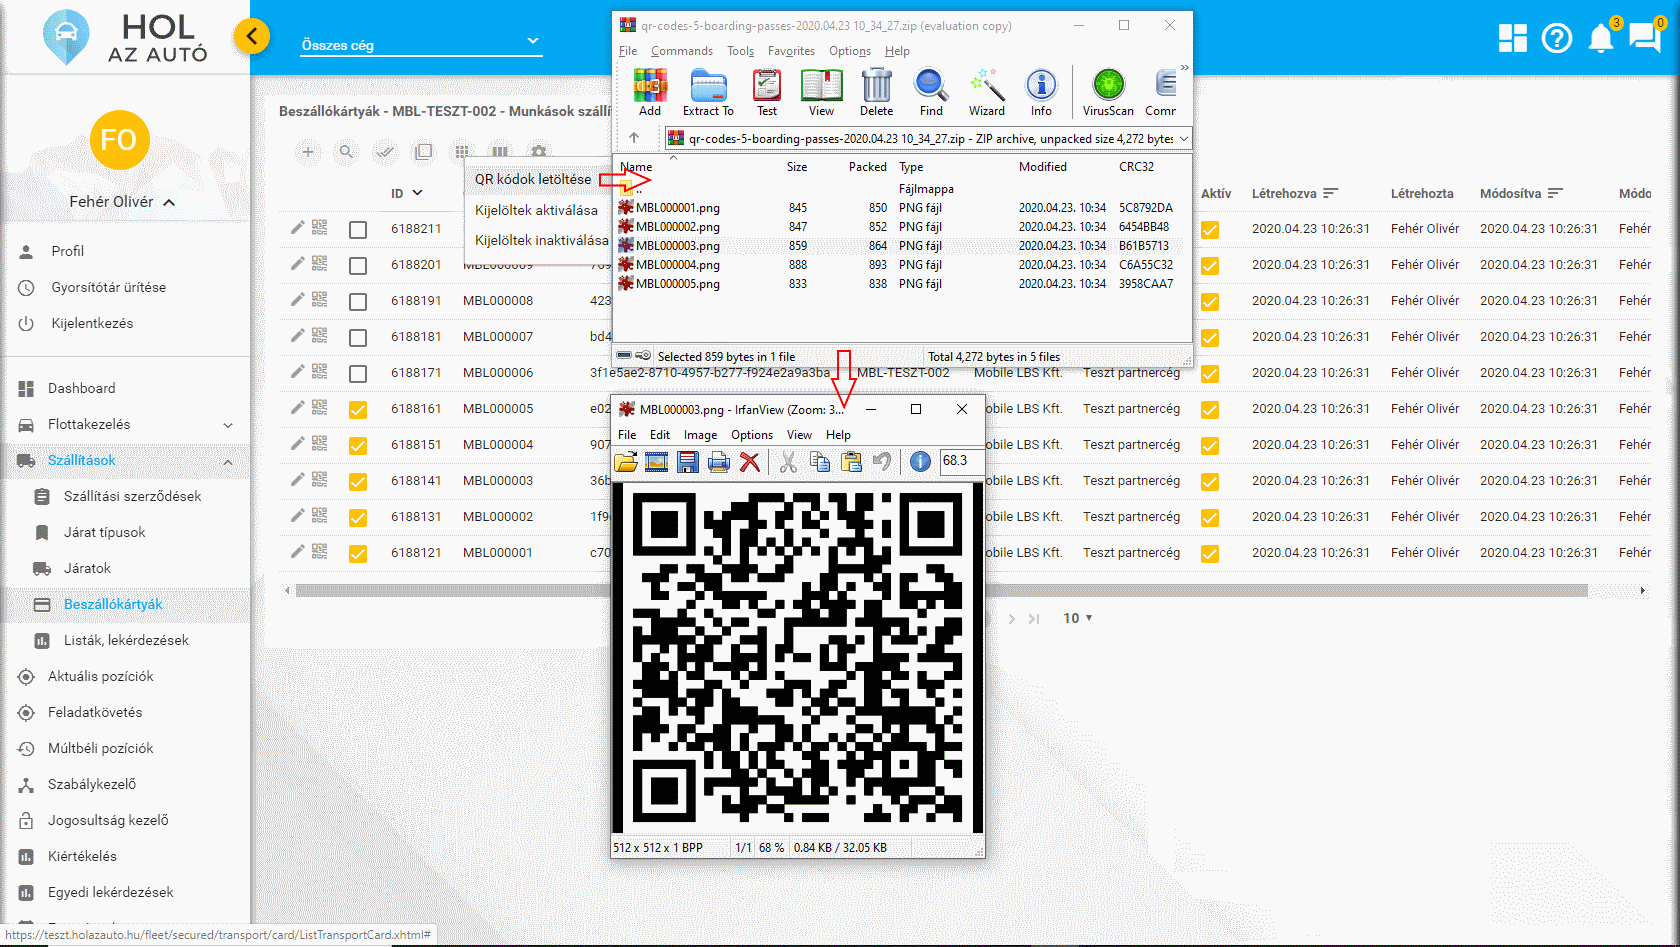Check the checkbox for row 6188211
Screen dimensions: 1680x947
[358, 230]
